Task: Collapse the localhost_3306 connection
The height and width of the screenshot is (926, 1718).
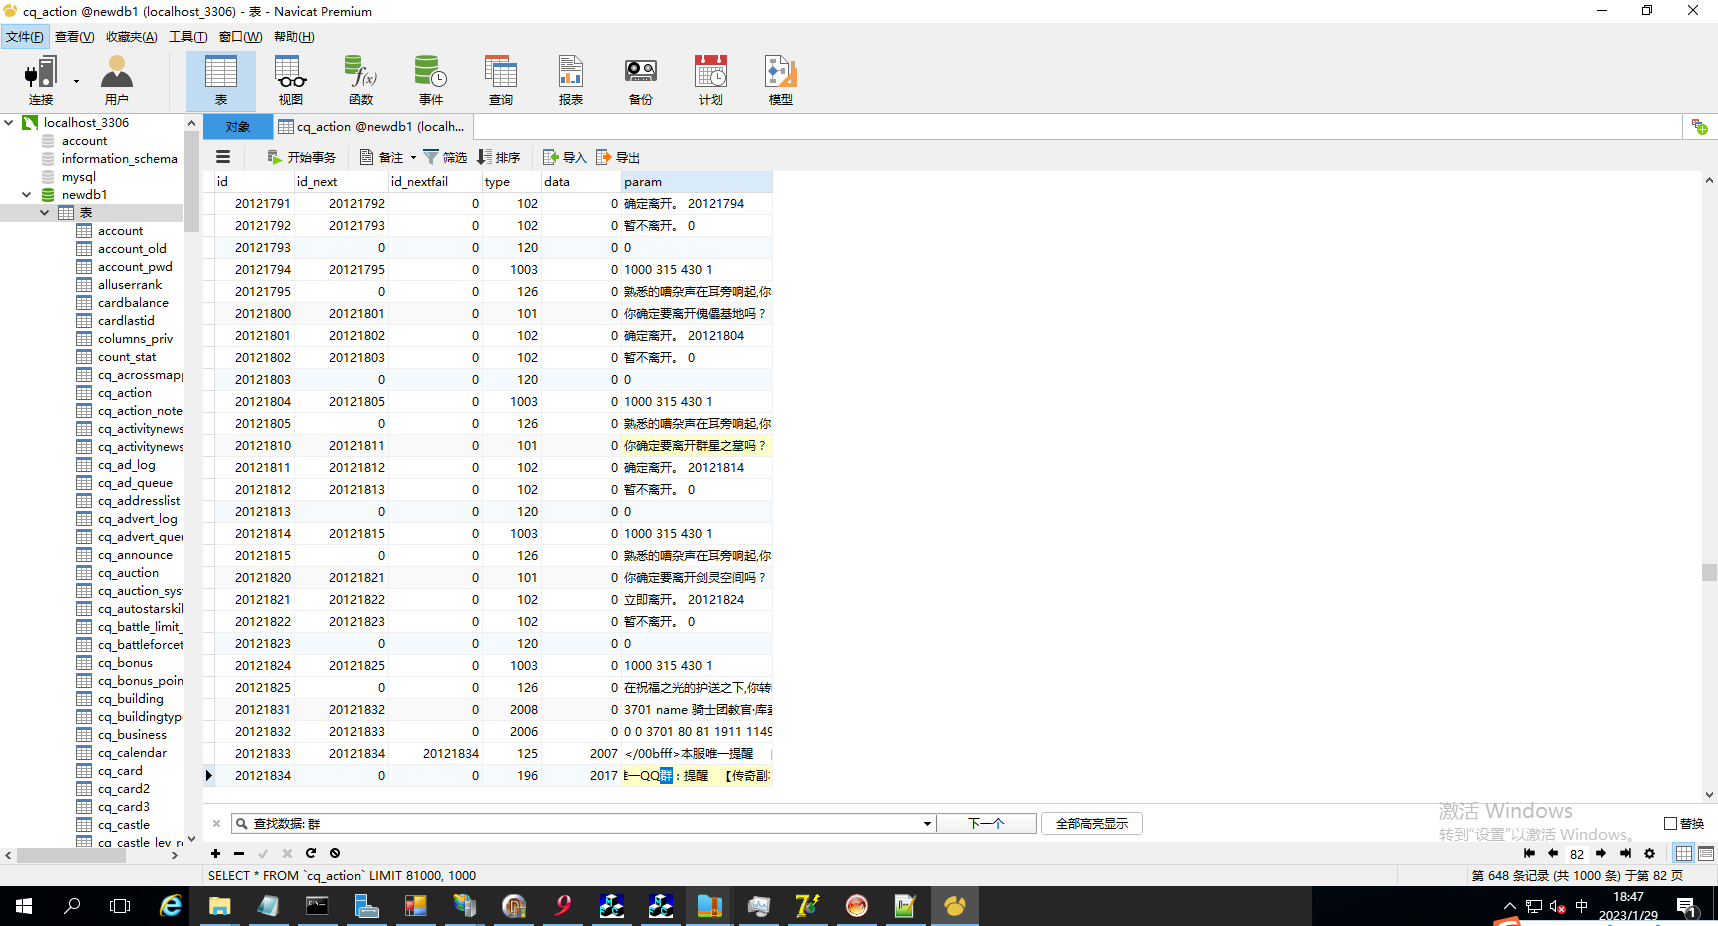Action: (x=9, y=123)
